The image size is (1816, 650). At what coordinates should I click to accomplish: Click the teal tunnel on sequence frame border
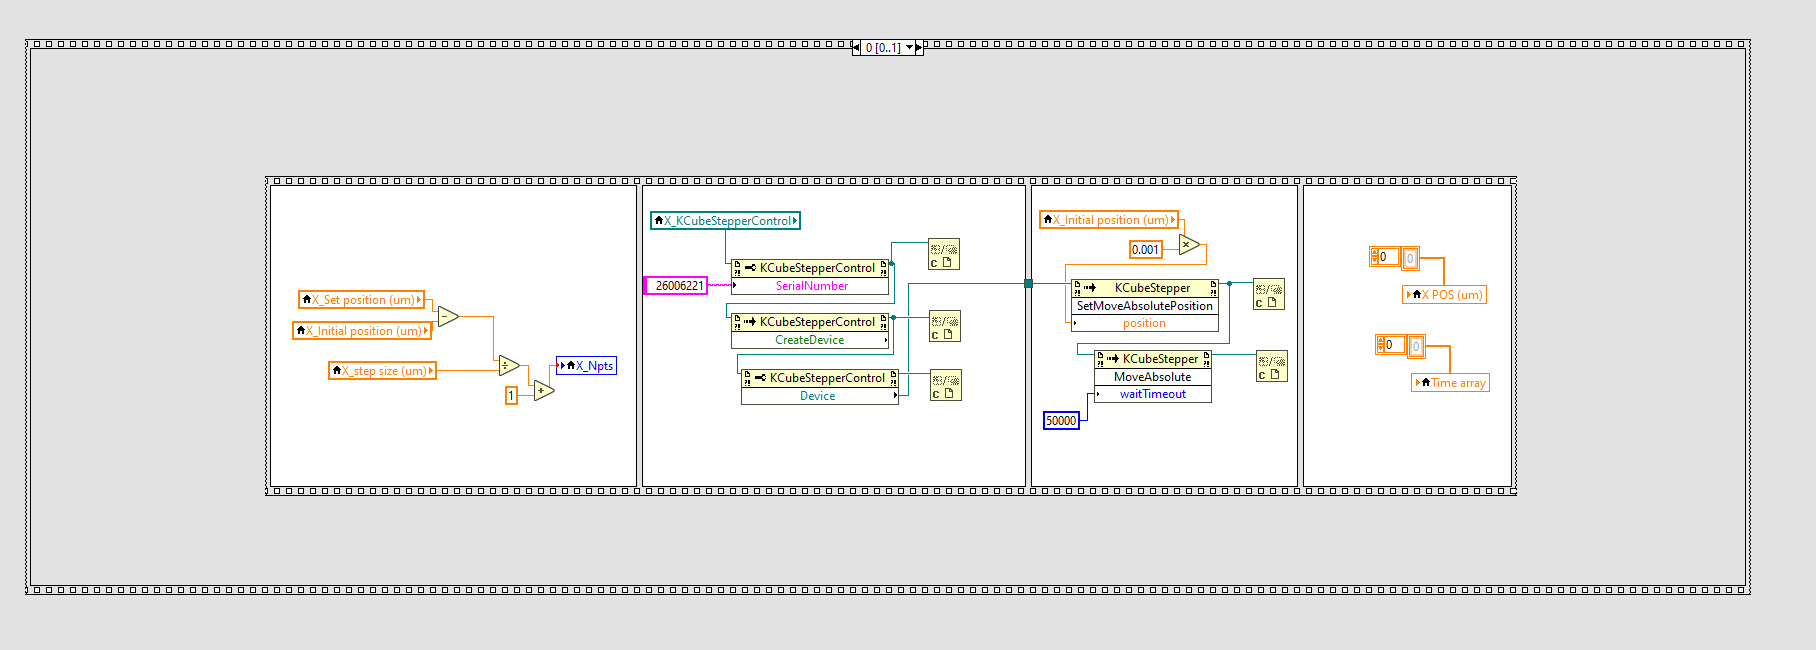click(x=1028, y=284)
